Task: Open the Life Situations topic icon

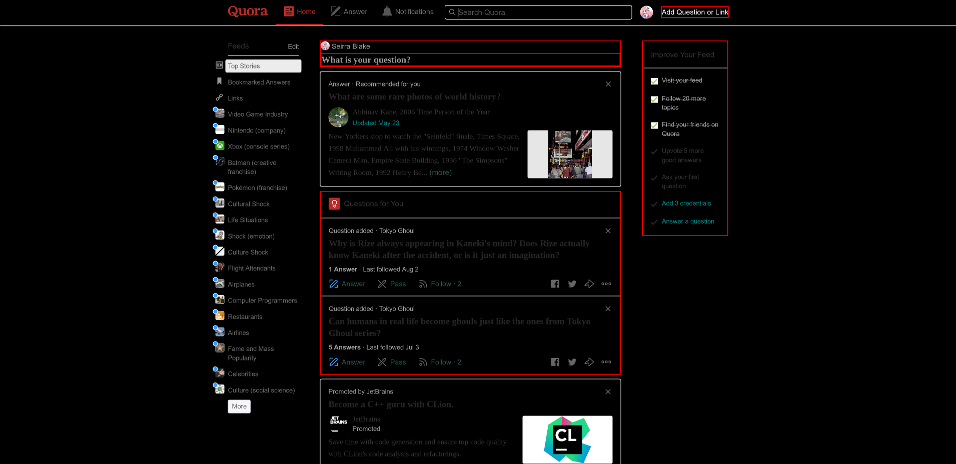Action: coord(219,219)
